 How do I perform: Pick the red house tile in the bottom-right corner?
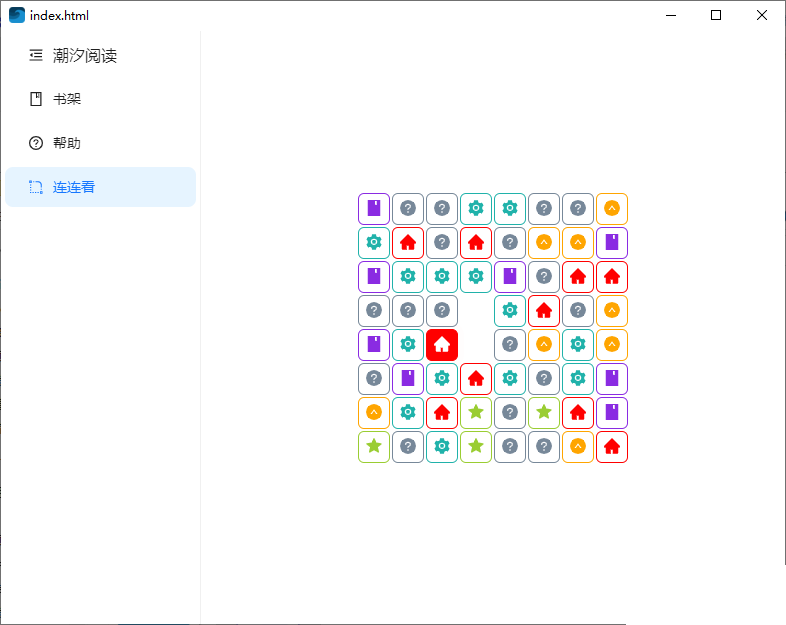(612, 447)
